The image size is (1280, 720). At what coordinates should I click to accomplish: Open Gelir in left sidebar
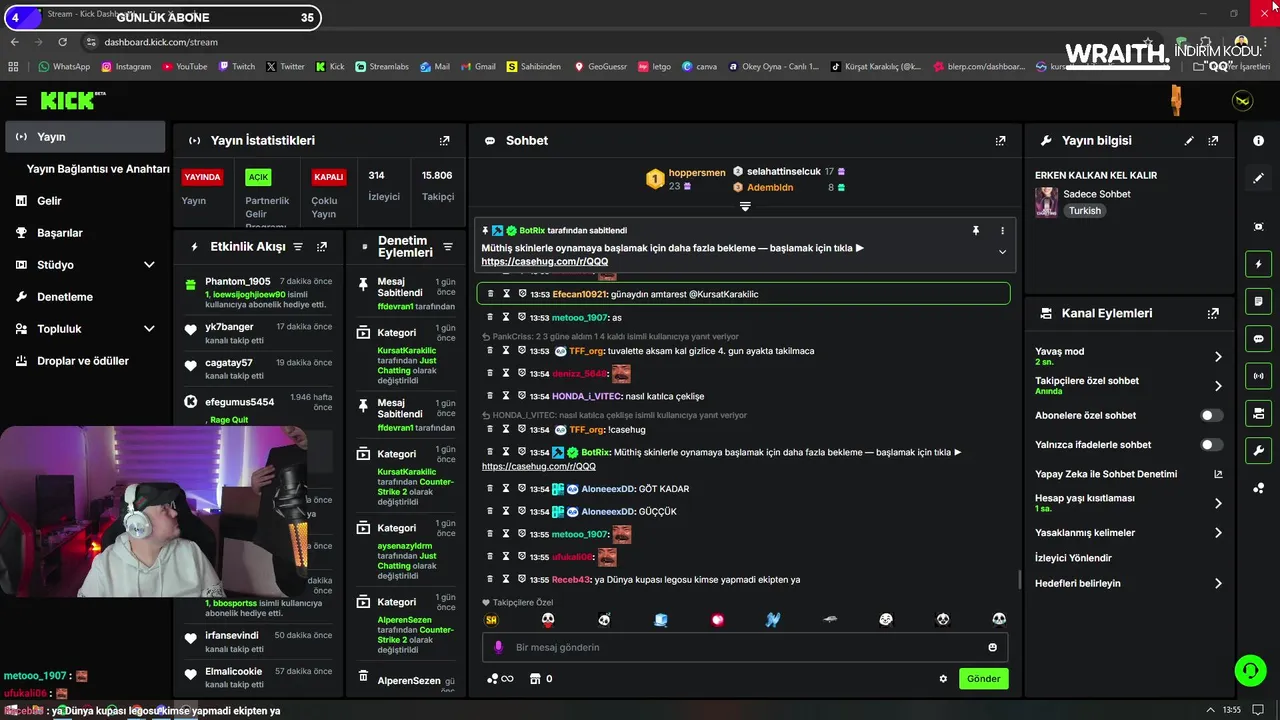click(85, 201)
